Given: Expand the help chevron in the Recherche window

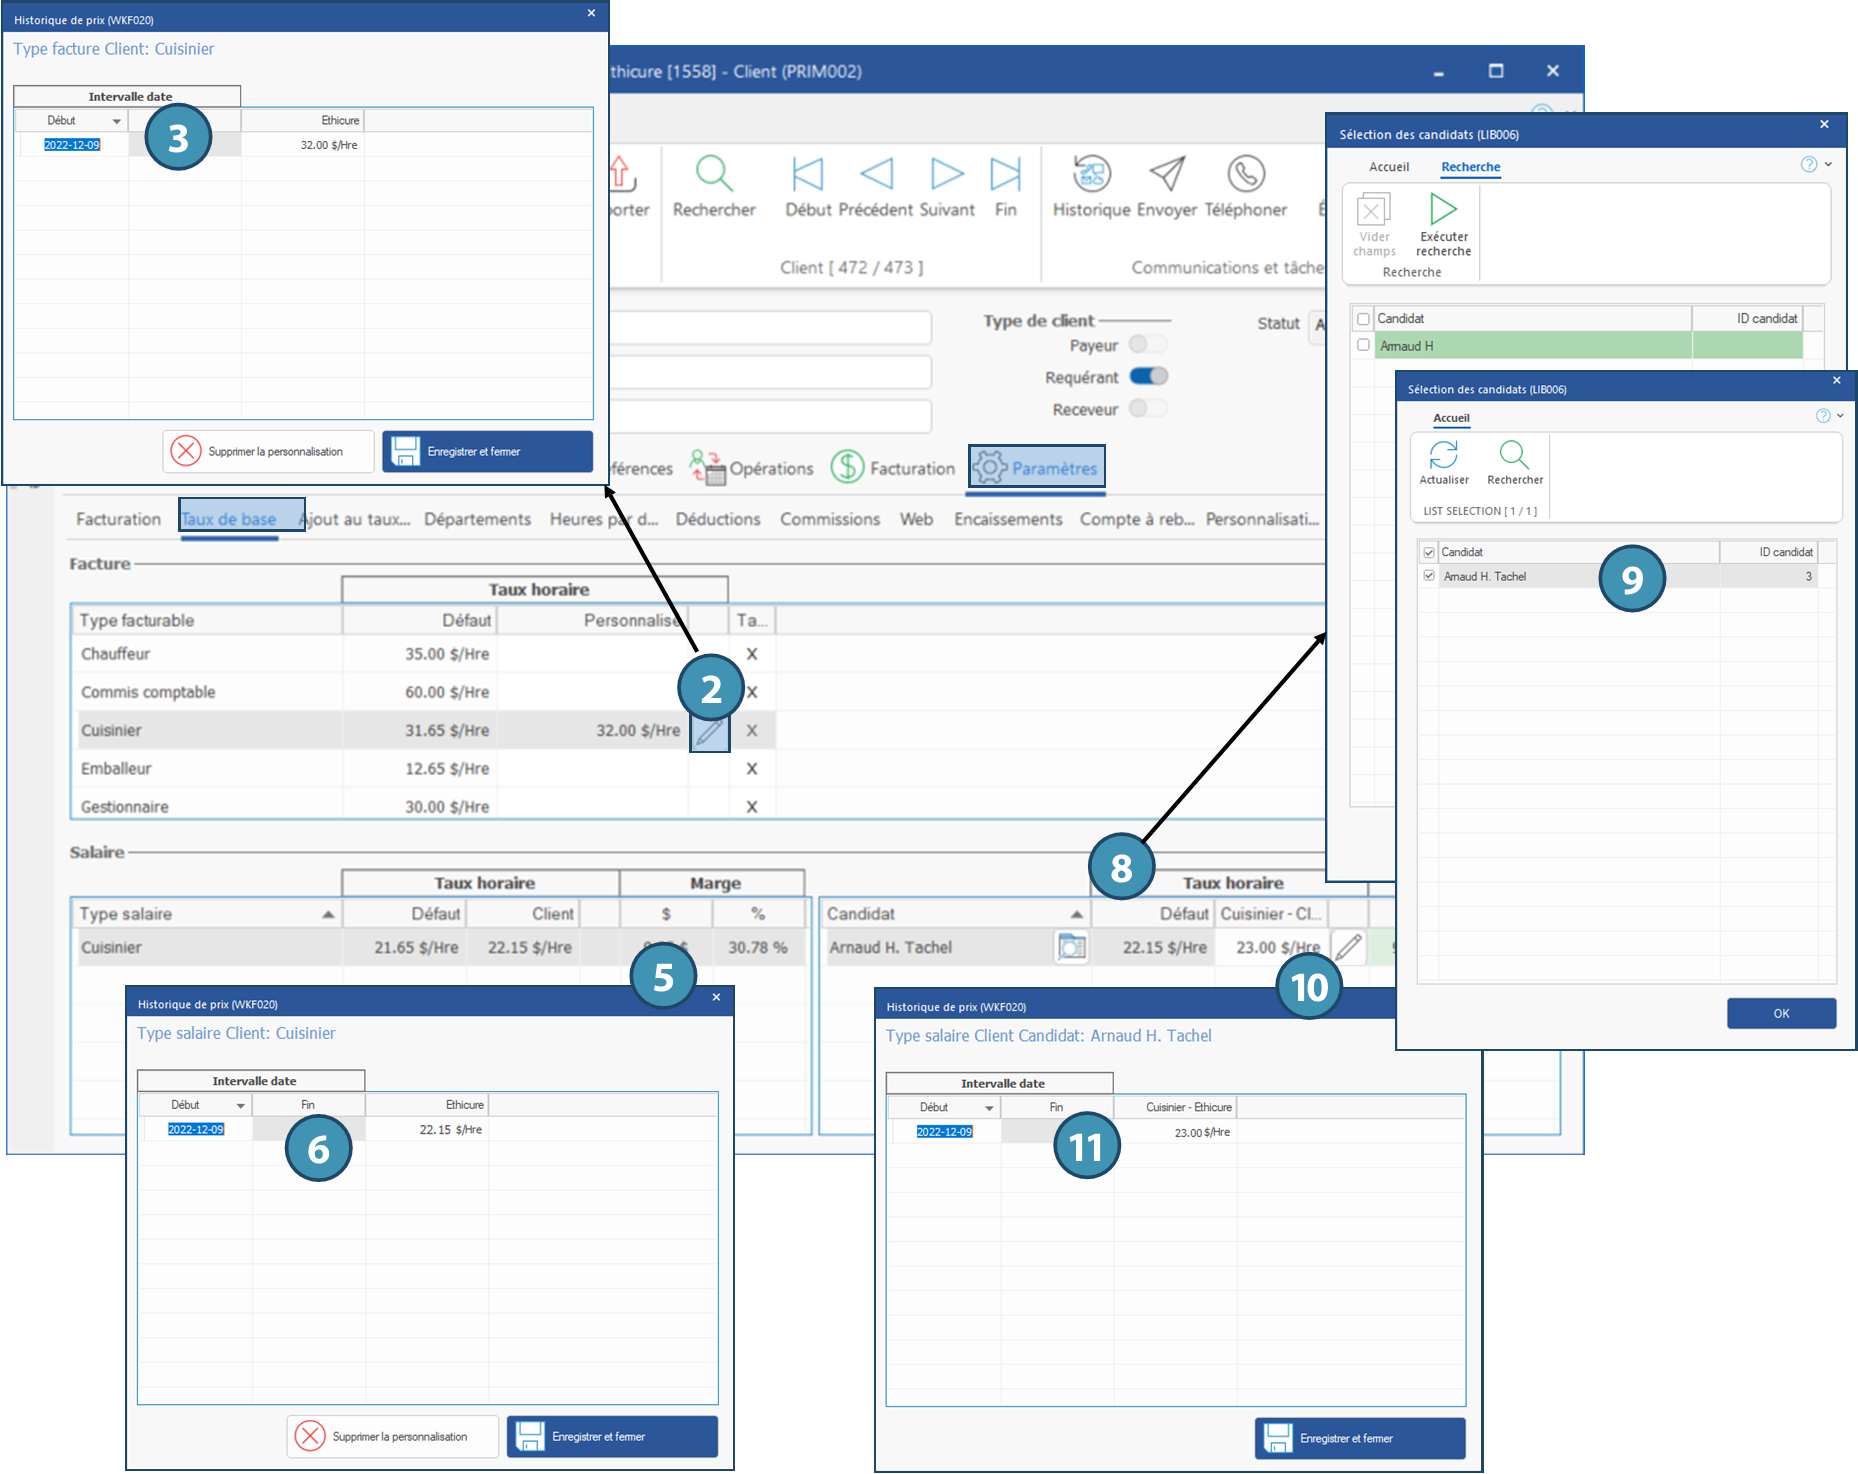Looking at the screenshot, I should [x=1829, y=165].
